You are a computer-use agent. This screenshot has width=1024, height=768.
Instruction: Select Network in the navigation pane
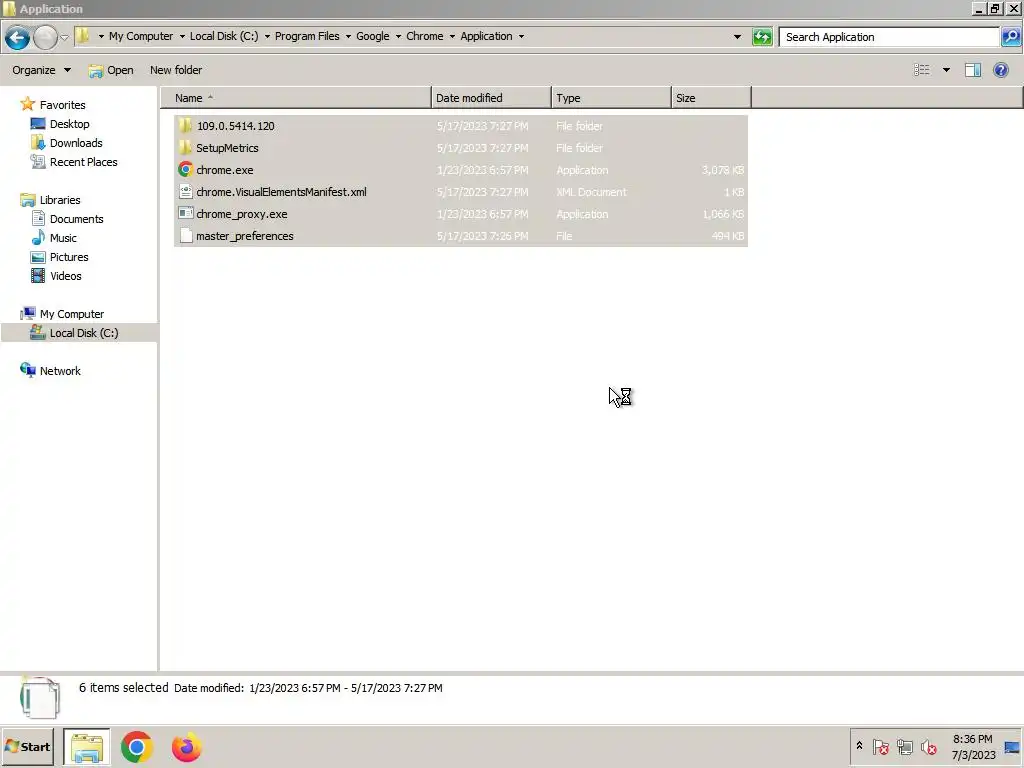coord(60,371)
